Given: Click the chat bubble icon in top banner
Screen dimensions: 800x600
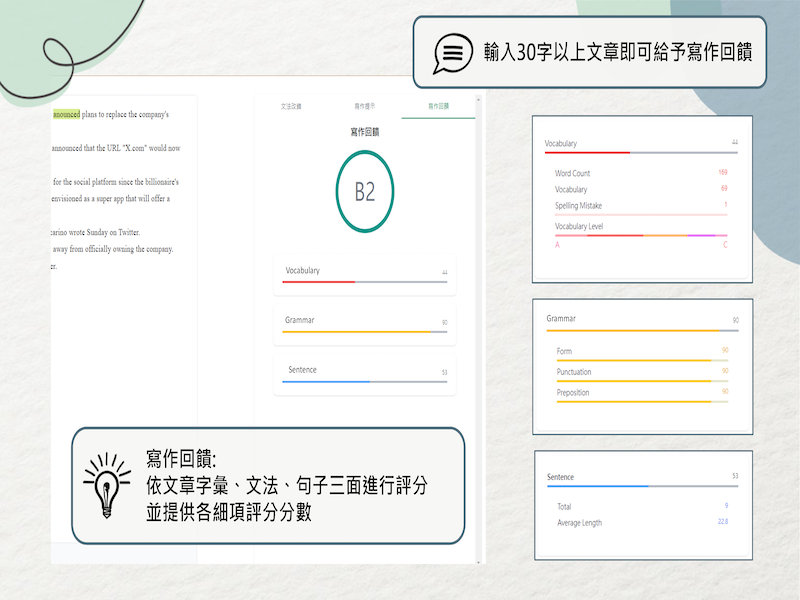Looking at the screenshot, I should [451, 52].
